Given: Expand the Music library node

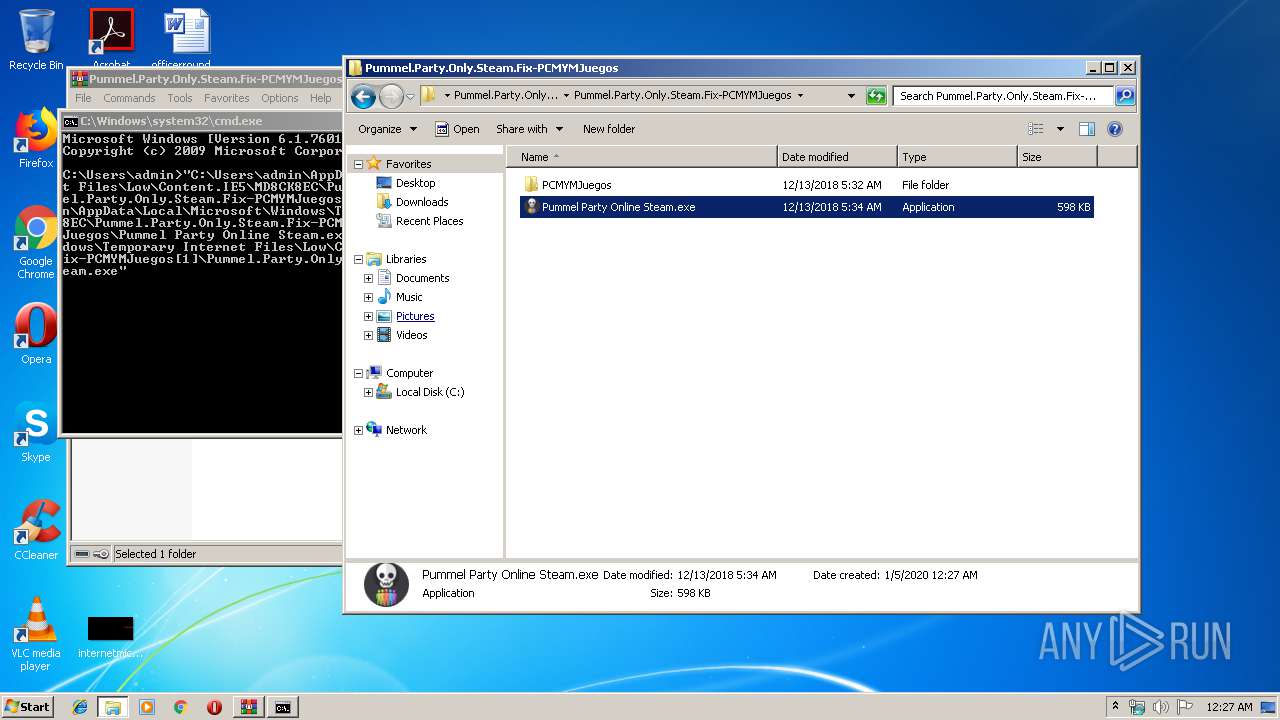Looking at the screenshot, I should 368,297.
